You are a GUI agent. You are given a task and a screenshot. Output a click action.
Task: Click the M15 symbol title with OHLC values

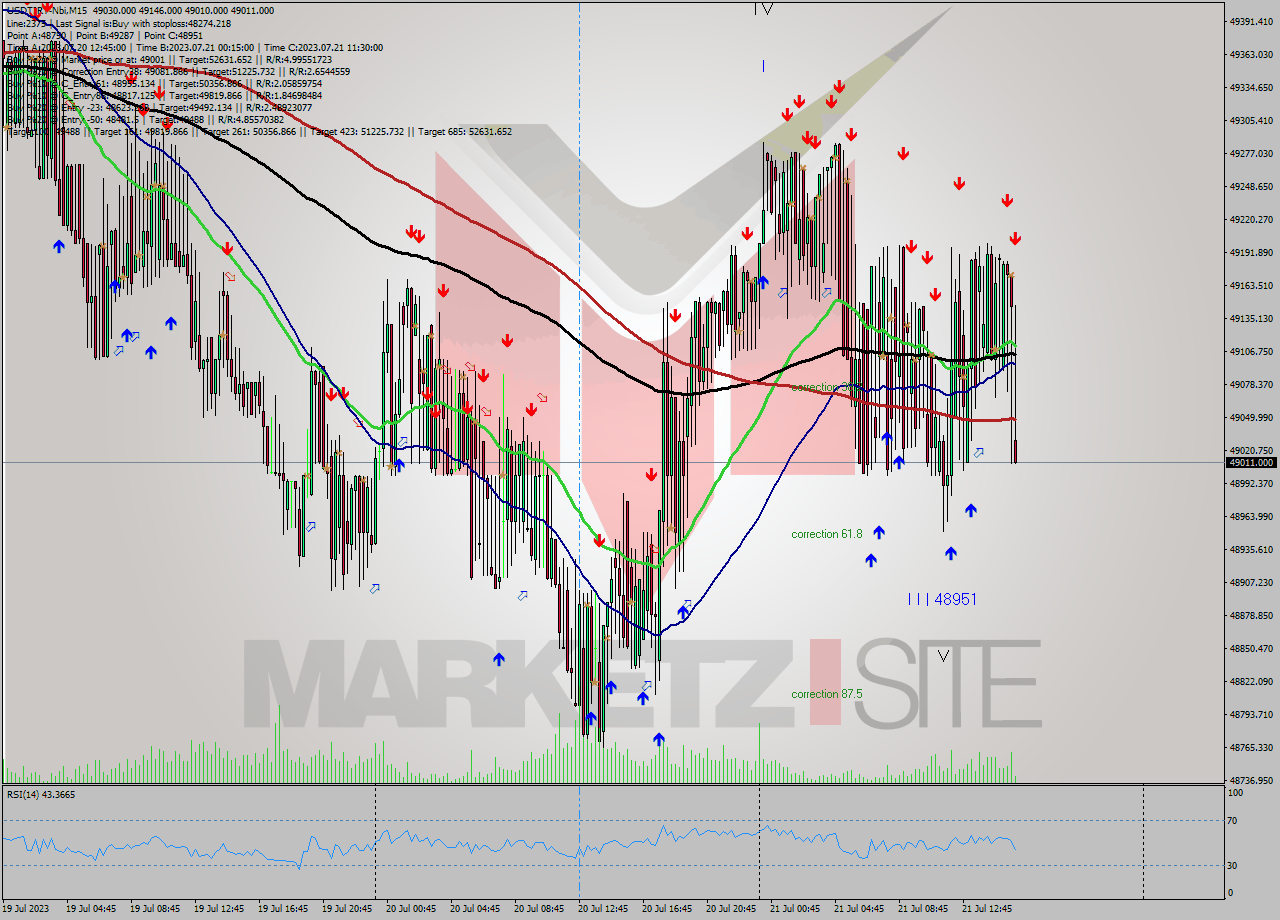(140, 11)
